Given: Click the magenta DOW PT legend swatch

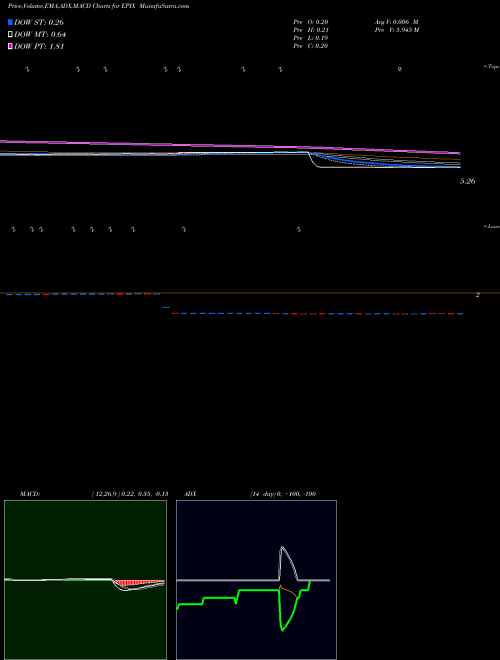Looking at the screenshot, I should (x=11, y=46).
